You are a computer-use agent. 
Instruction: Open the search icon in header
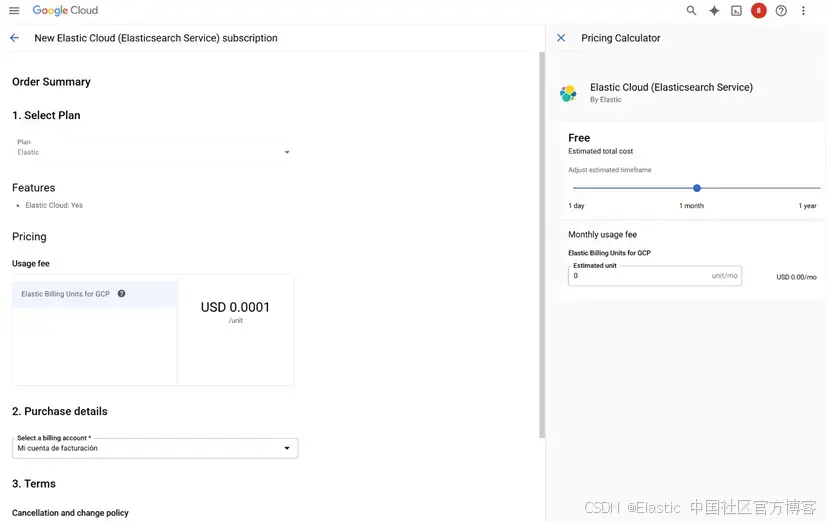[x=691, y=11]
